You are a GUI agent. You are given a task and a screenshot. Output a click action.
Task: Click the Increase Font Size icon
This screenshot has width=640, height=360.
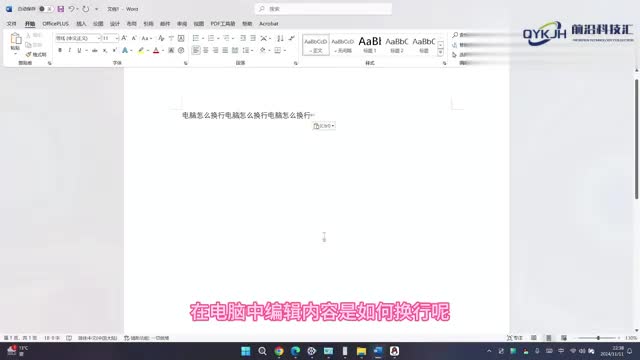[x=124, y=38]
